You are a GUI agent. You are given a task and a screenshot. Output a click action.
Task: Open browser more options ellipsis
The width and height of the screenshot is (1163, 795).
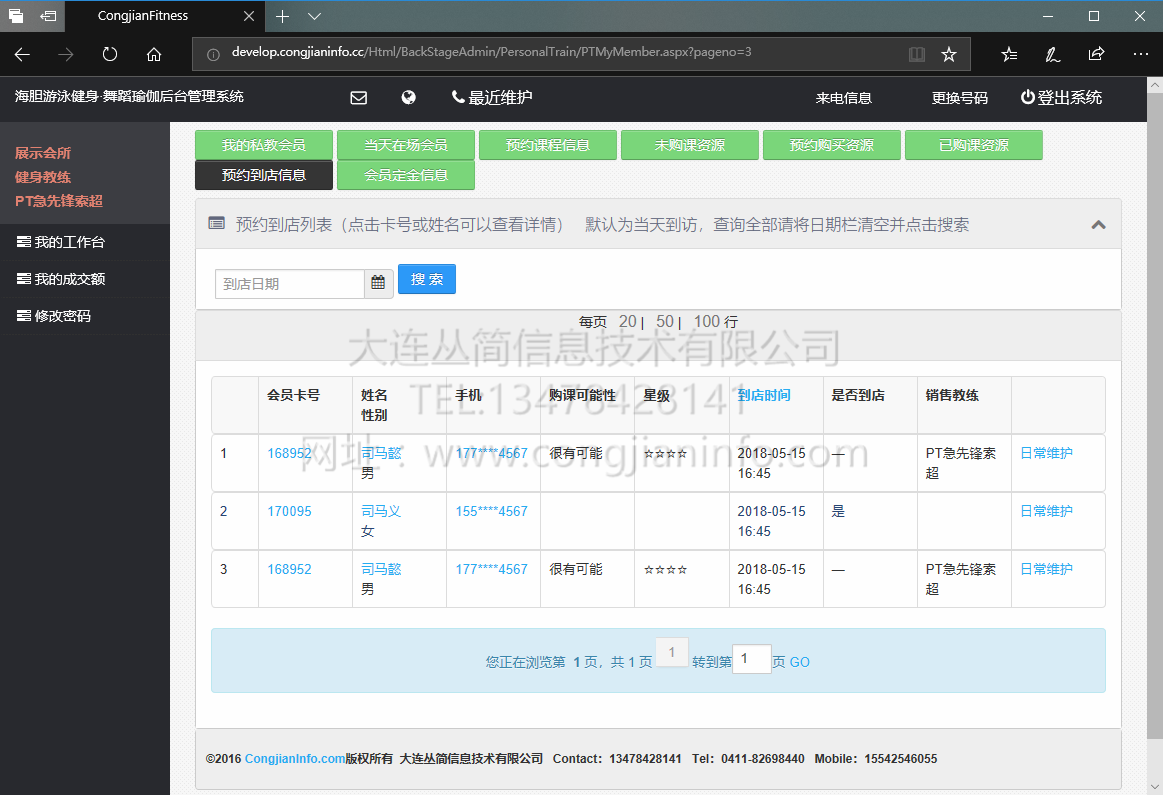point(1141,54)
